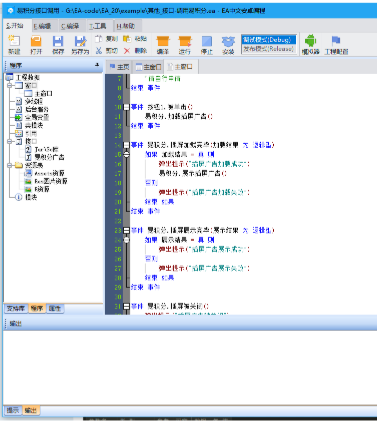Select 发布模式(Release) in the mode list
Viewport: 385px width, 426px height.
[x=269, y=49]
